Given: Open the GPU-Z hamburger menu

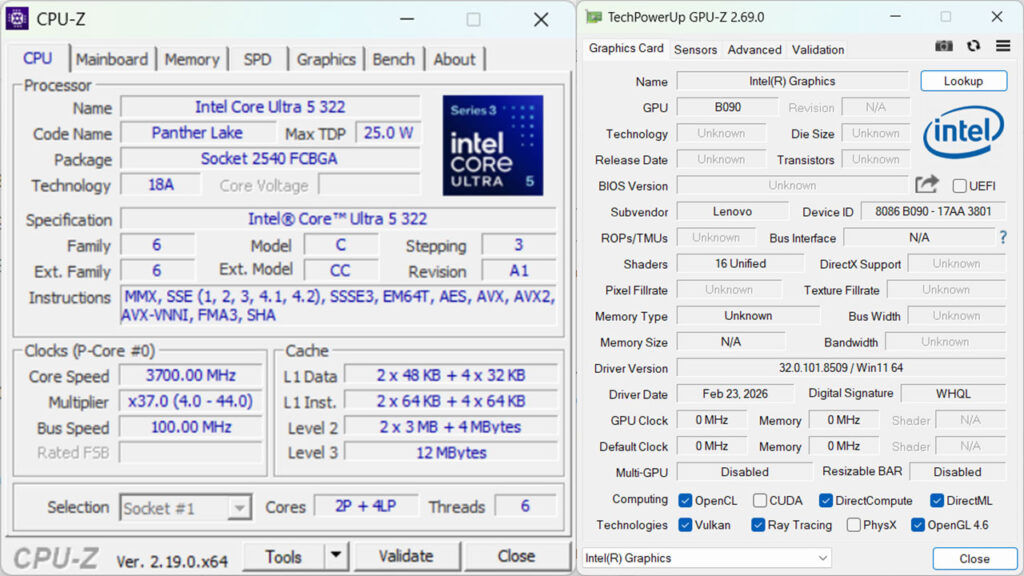Looking at the screenshot, I should coord(1003,46).
